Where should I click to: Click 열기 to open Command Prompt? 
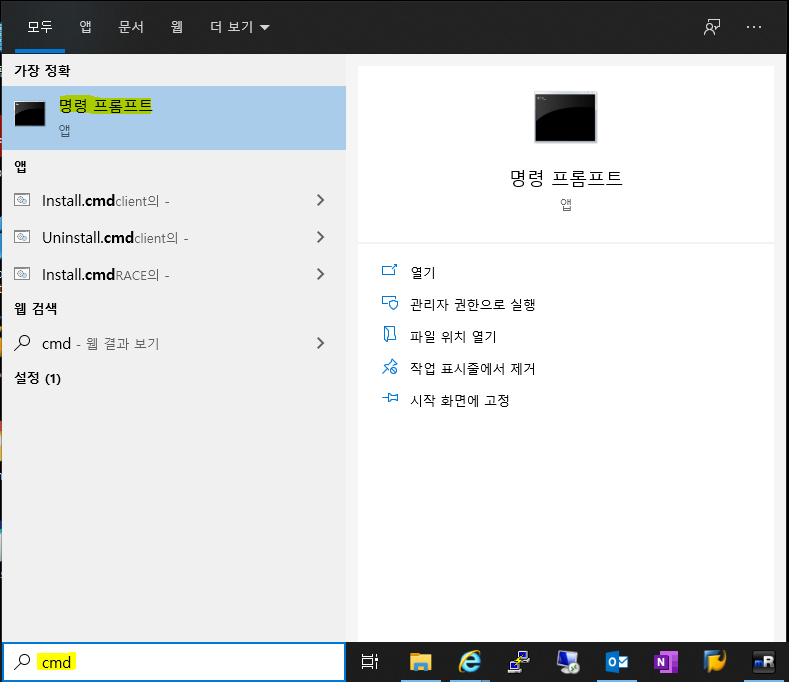[423, 272]
